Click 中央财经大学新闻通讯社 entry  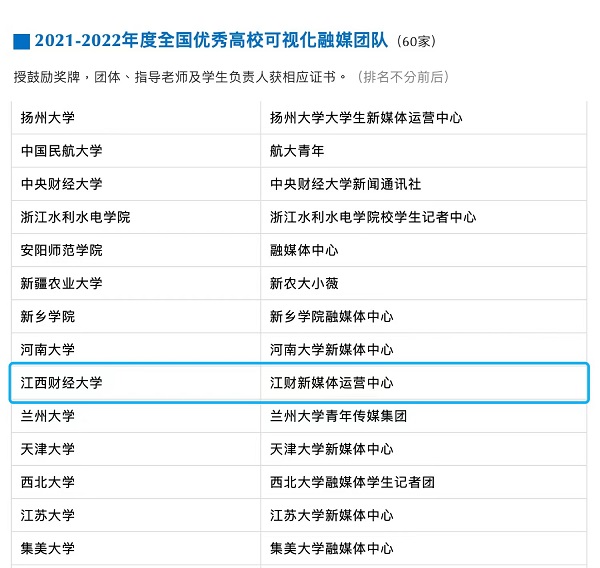tap(346, 184)
